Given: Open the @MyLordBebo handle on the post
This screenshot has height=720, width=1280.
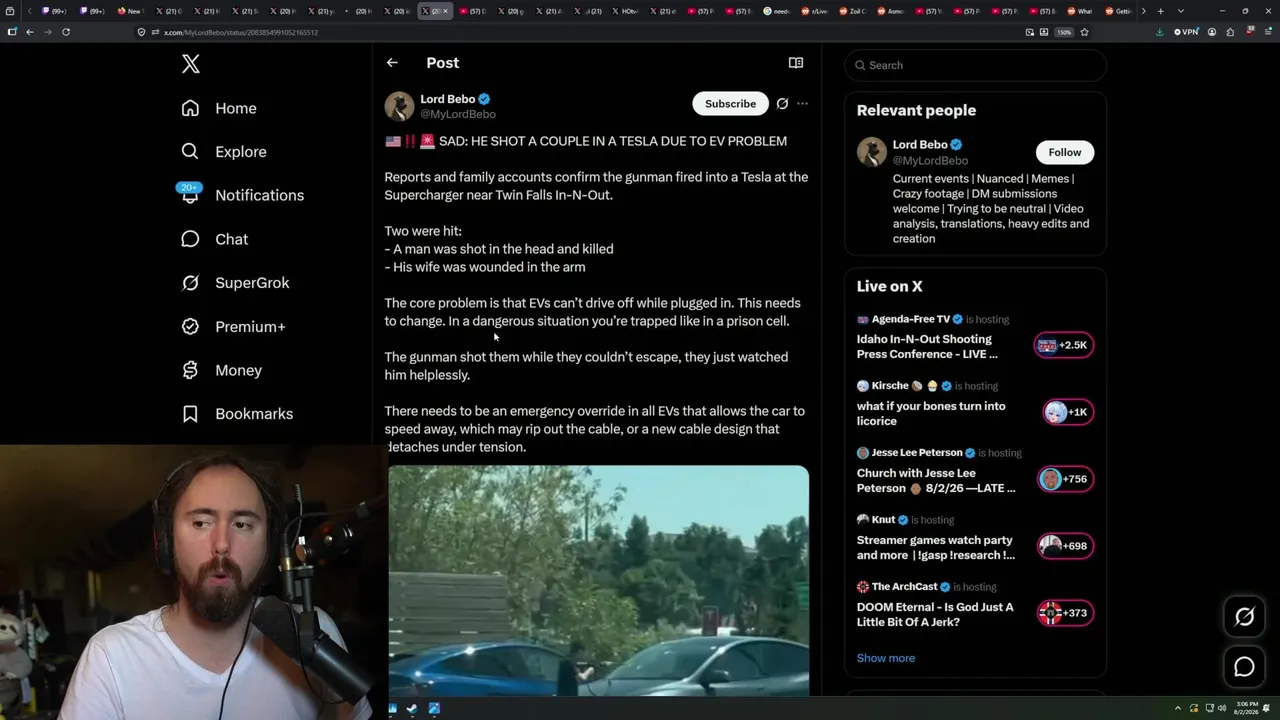Looking at the screenshot, I should (x=458, y=115).
